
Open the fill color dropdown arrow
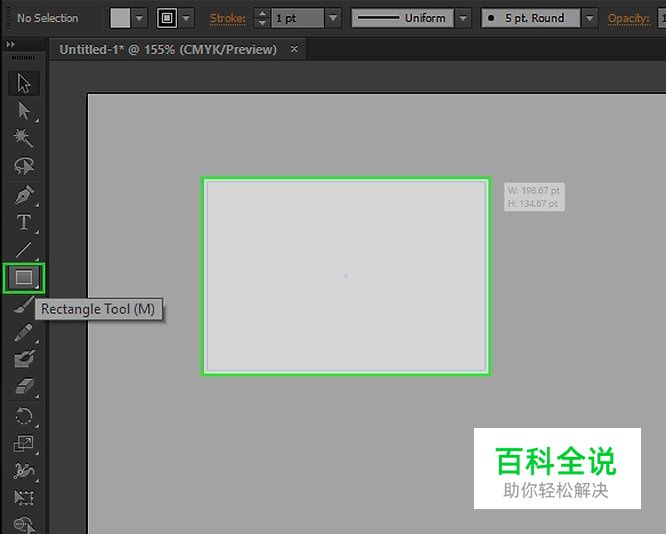pyautogui.click(x=140, y=18)
